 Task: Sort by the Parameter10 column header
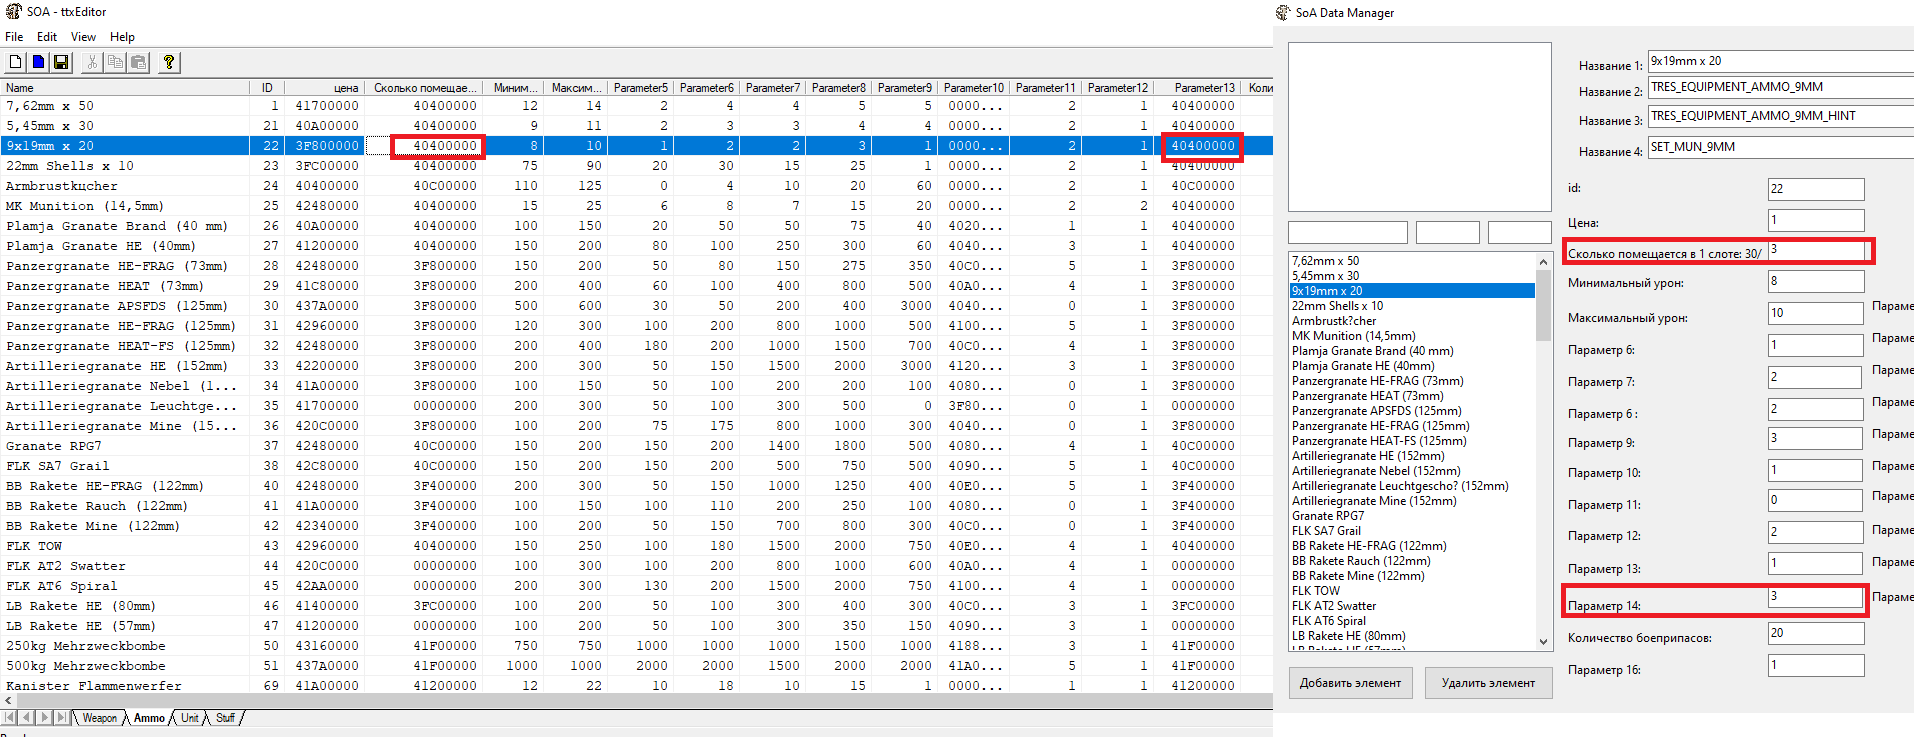973,88
